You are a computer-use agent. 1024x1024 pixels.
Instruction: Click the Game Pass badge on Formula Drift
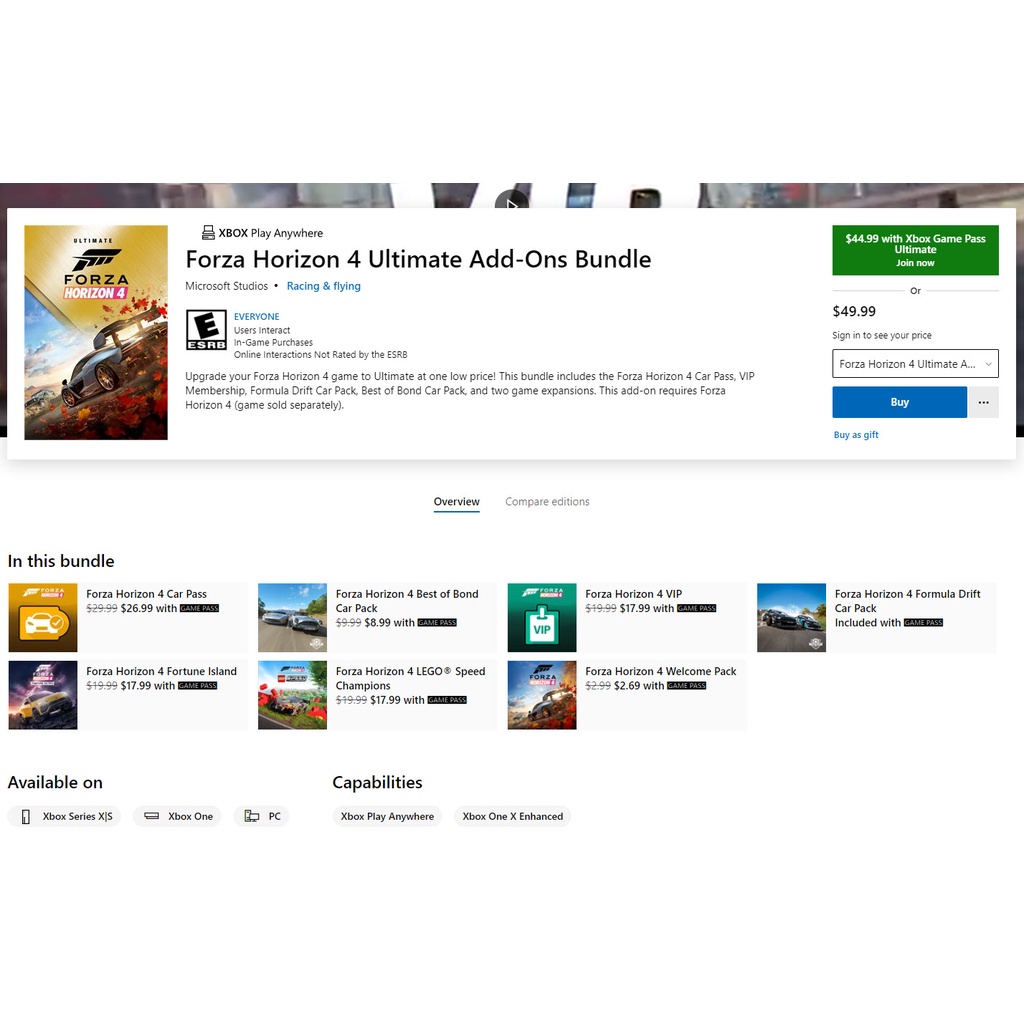click(x=923, y=622)
